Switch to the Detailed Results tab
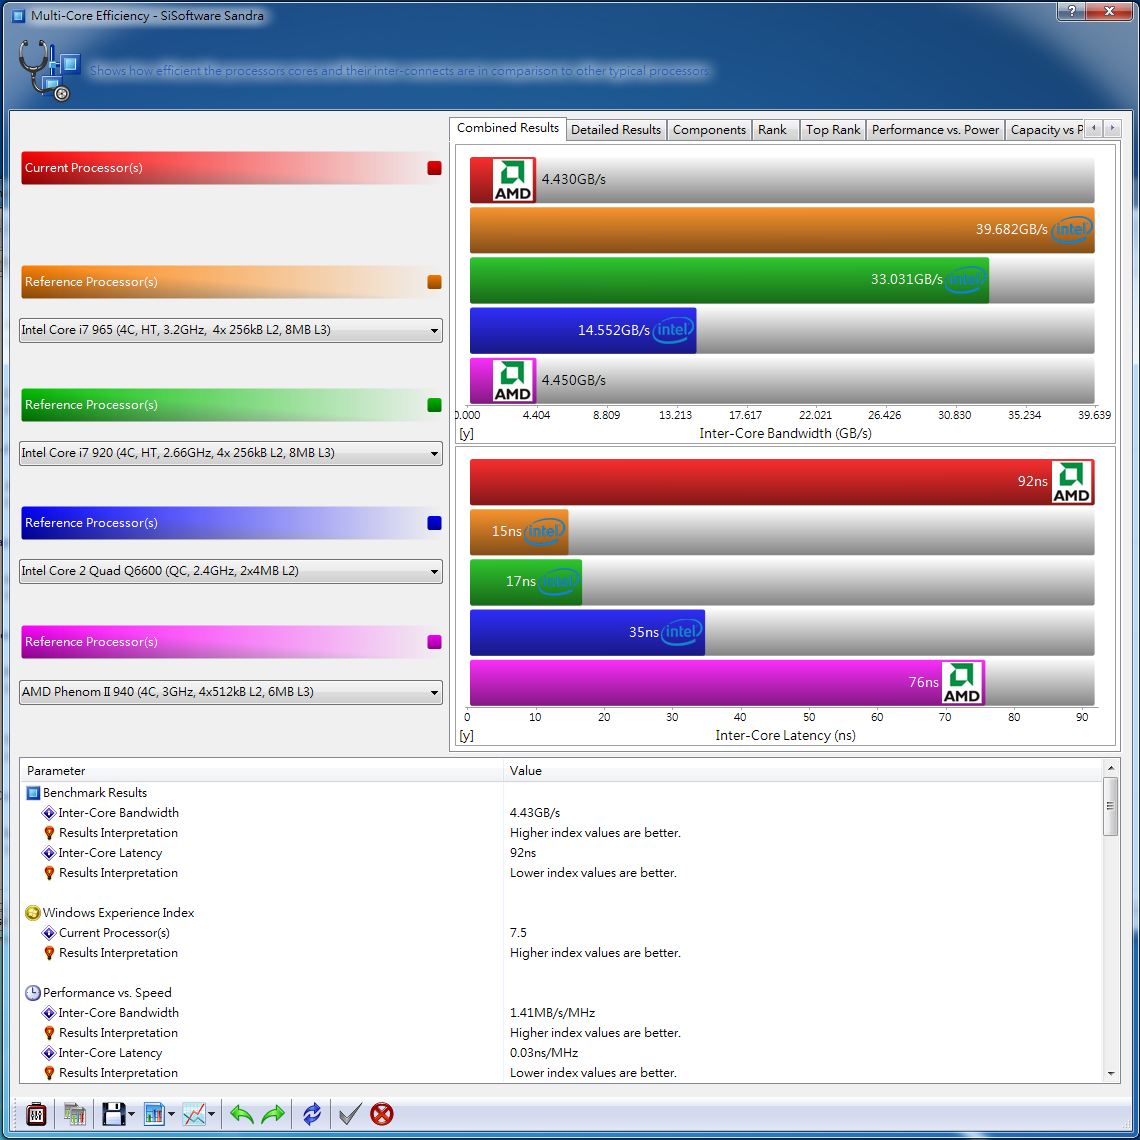 tap(615, 129)
